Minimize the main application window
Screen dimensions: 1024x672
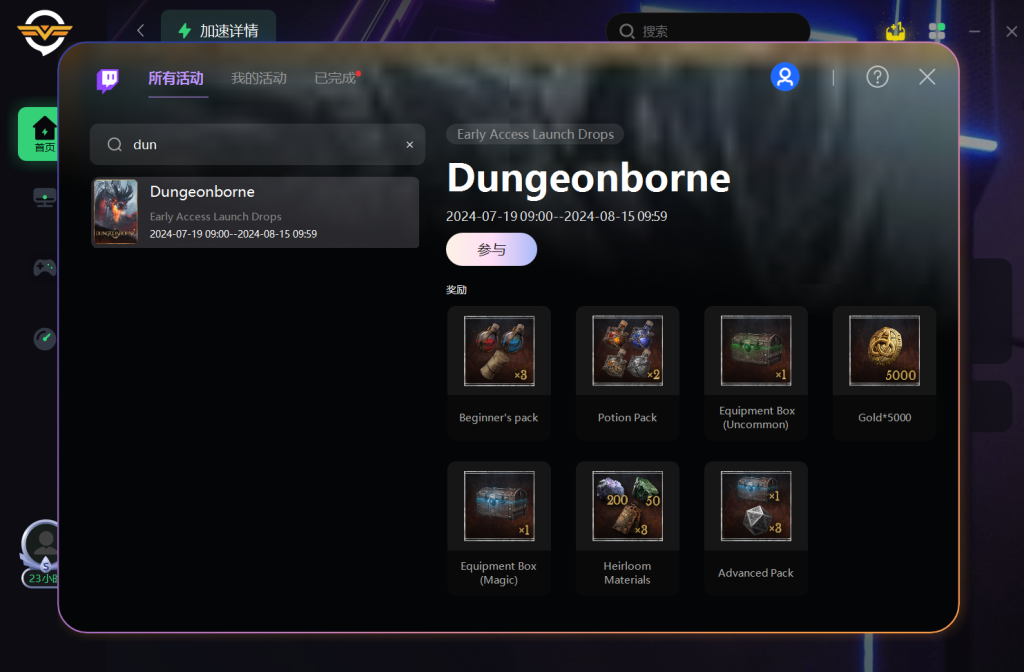974,31
